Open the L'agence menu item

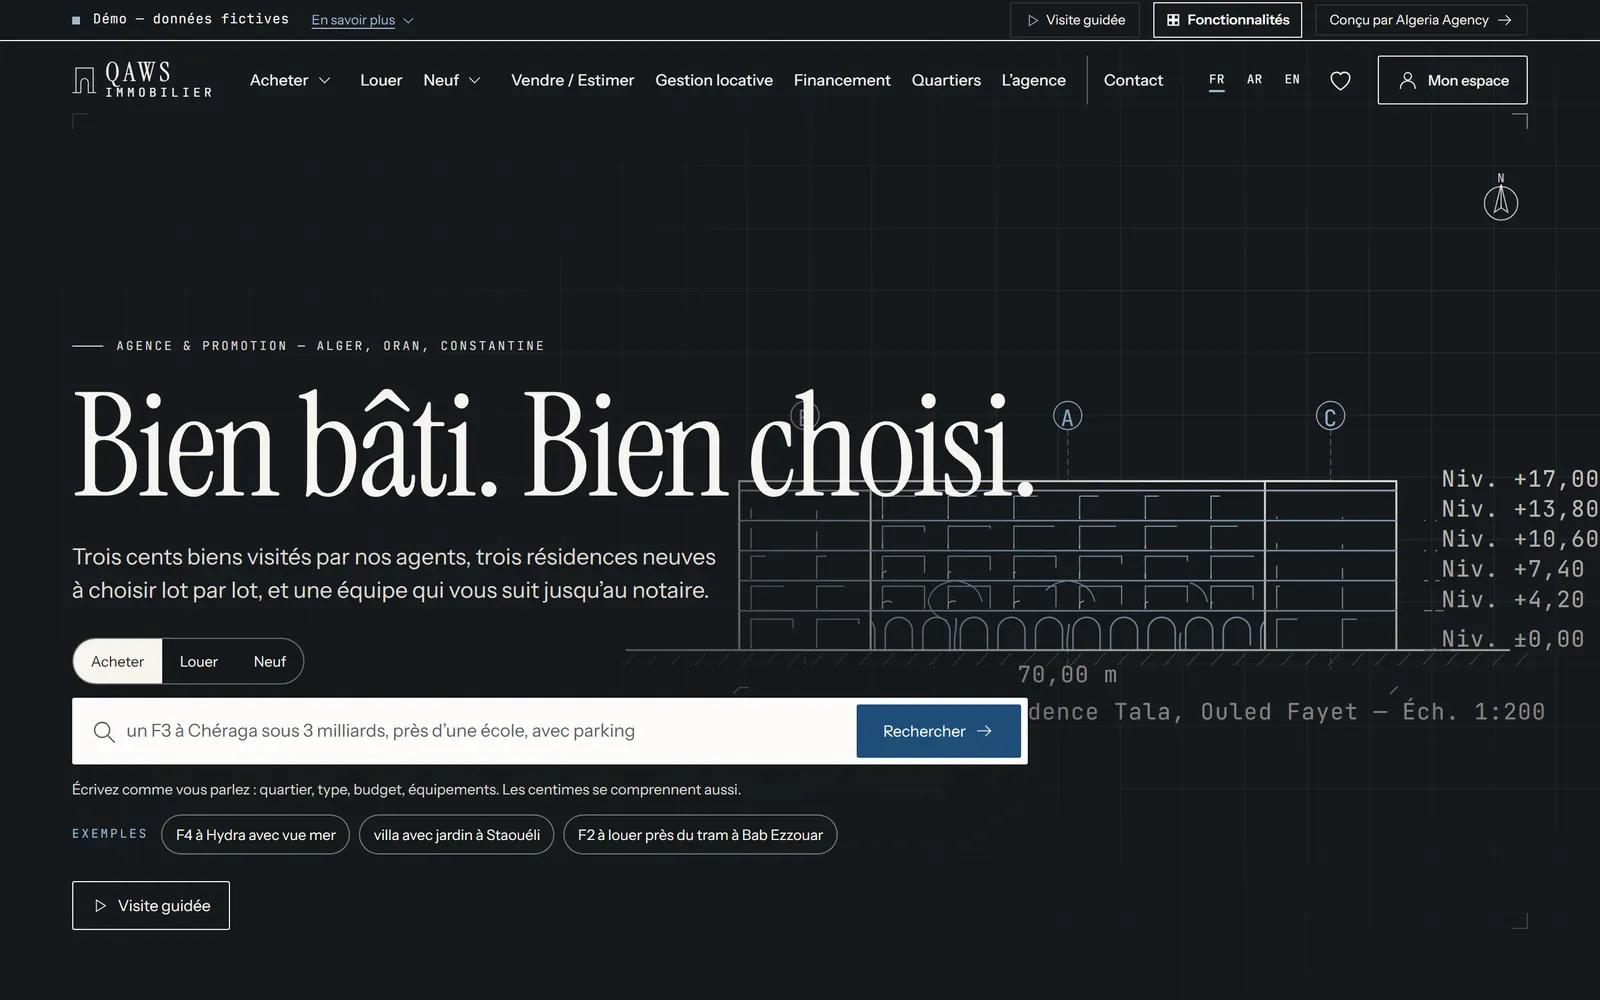[1033, 80]
